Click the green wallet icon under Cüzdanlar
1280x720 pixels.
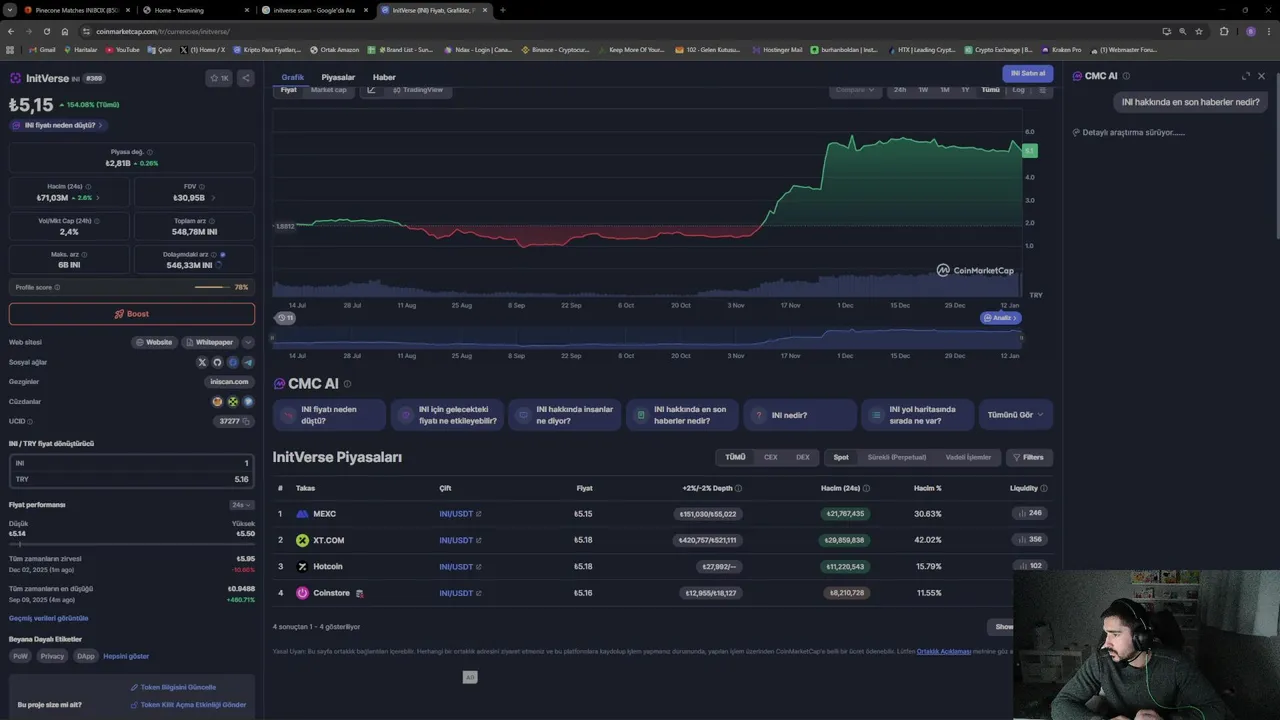(x=233, y=402)
